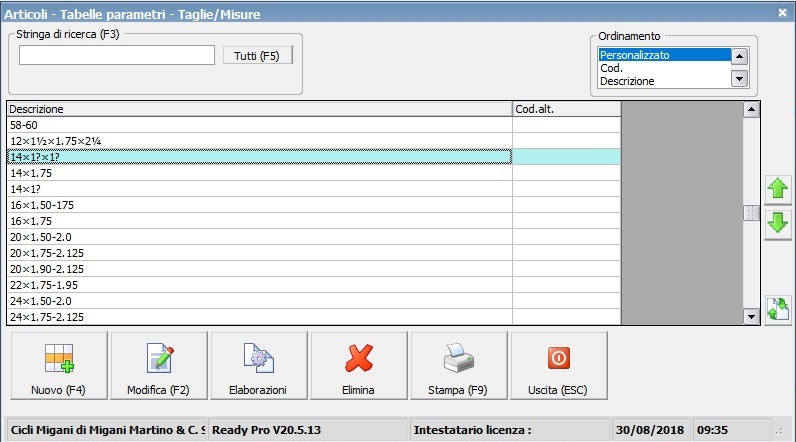Viewport: 796px width, 442px height.
Task: Click the refresh document icon with green arrows
Action: [x=778, y=309]
